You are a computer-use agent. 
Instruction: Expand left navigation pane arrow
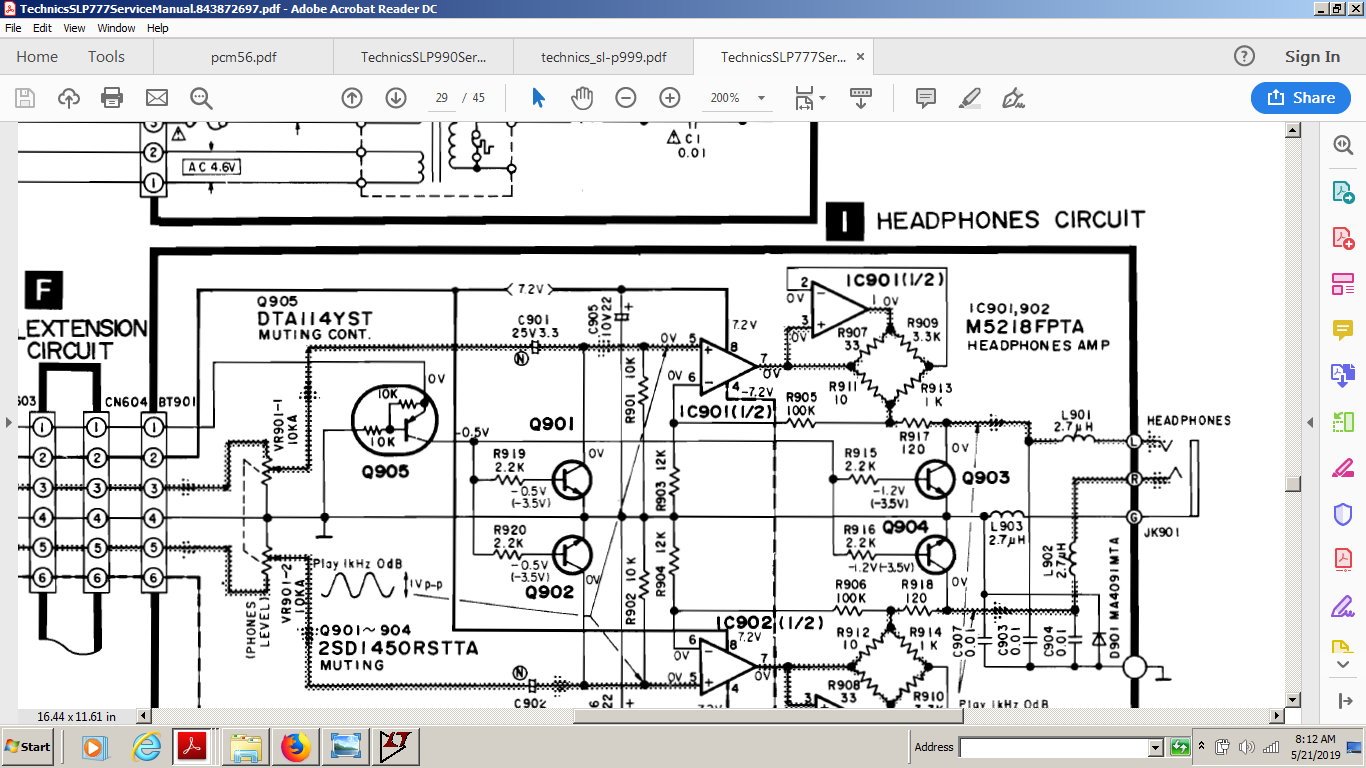coord(9,423)
